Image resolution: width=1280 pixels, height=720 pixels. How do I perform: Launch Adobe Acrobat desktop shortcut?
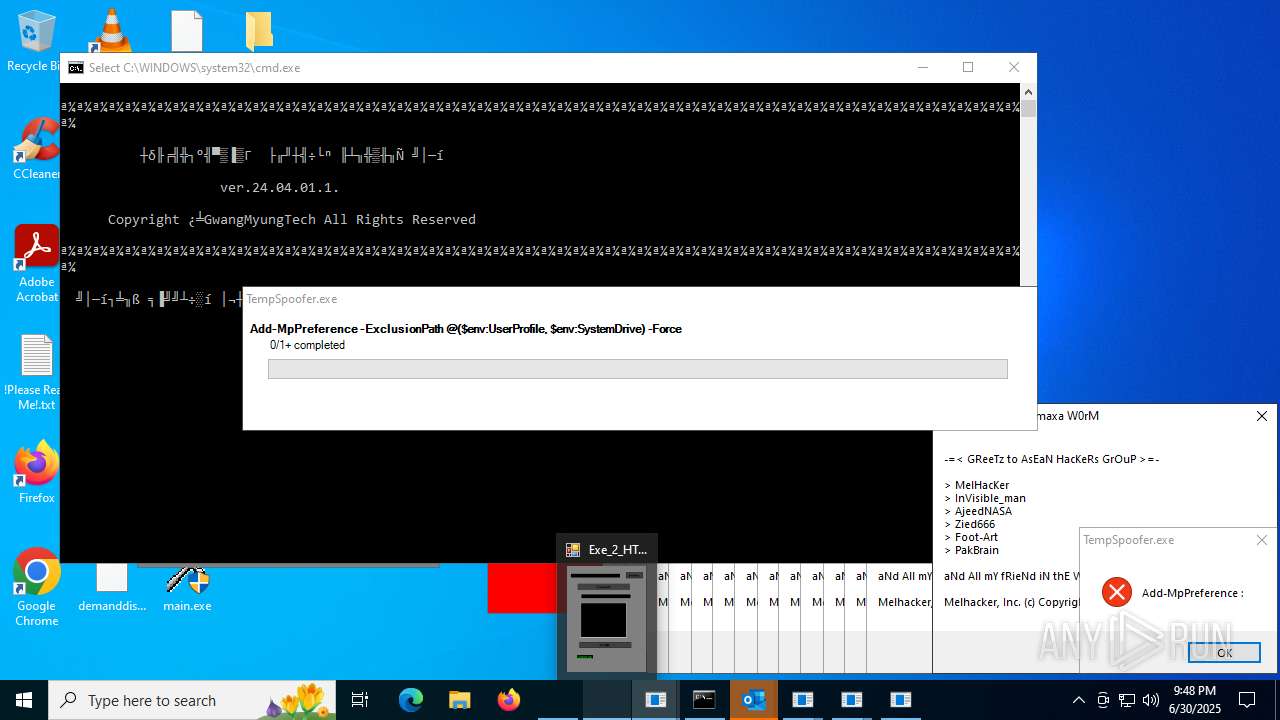[36, 264]
